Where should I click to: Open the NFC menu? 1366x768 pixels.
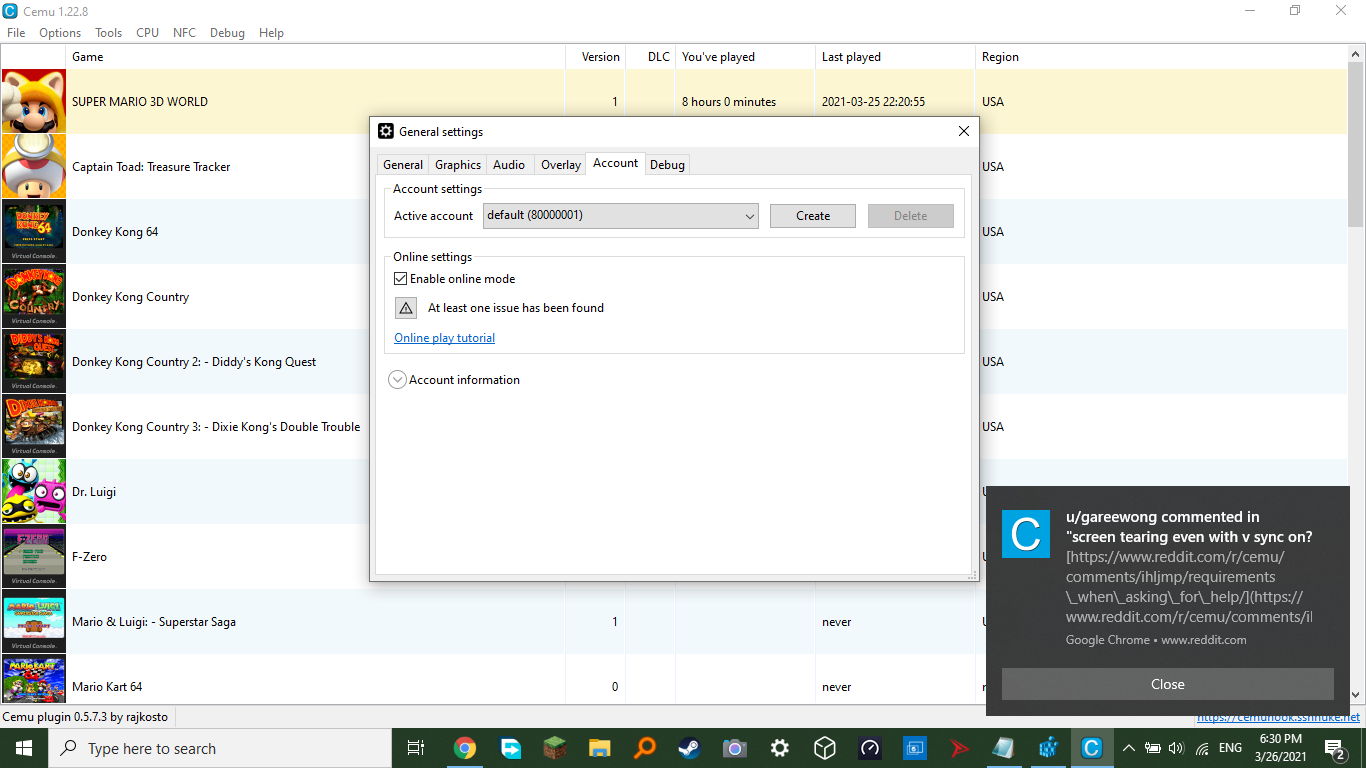coord(184,33)
